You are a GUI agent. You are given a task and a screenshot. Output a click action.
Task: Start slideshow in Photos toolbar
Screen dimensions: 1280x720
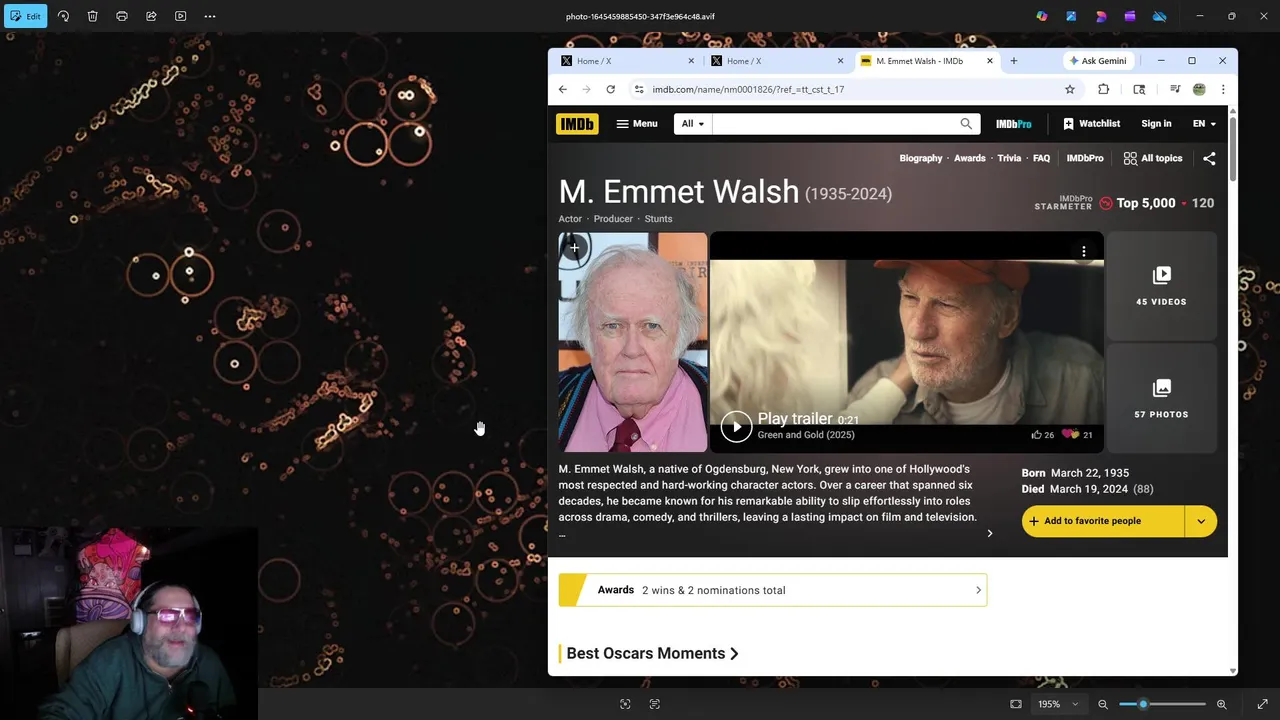point(180,16)
